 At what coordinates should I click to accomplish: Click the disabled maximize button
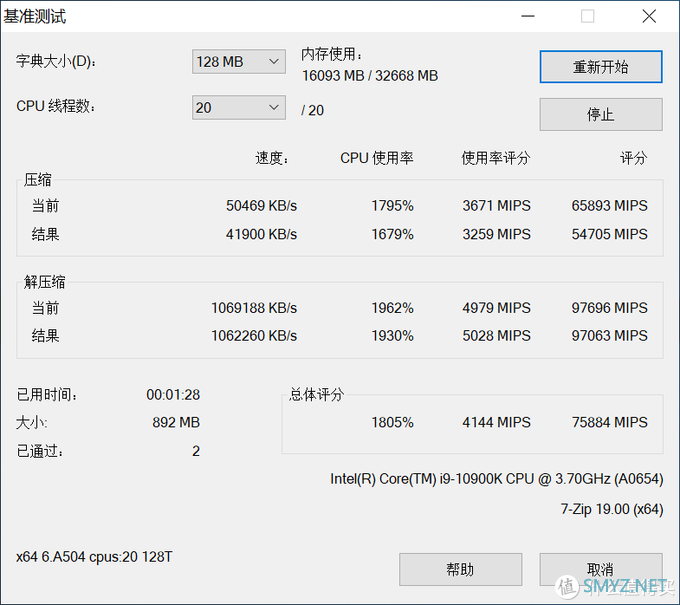point(588,16)
